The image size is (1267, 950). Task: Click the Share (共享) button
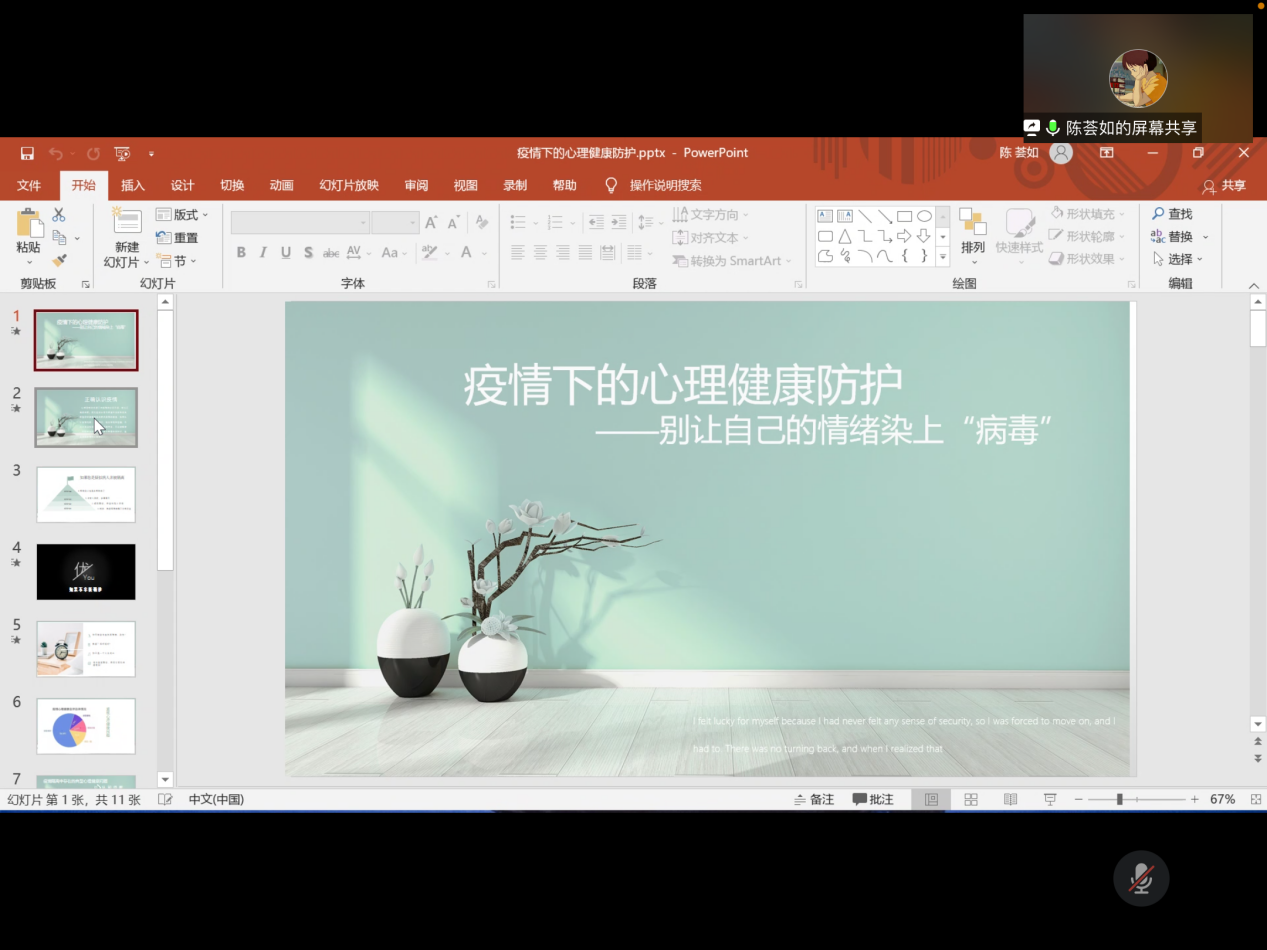[x=1225, y=186]
